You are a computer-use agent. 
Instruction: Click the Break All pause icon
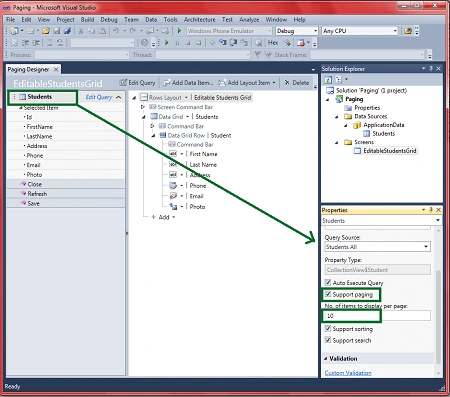coord(177,43)
